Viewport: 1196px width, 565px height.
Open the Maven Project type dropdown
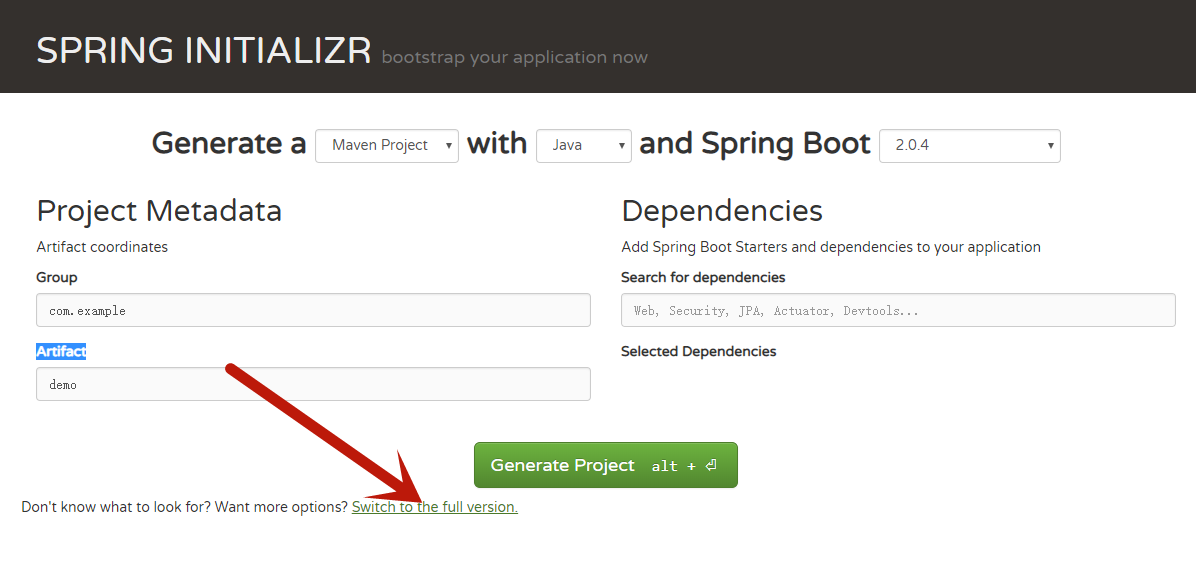tap(387, 146)
